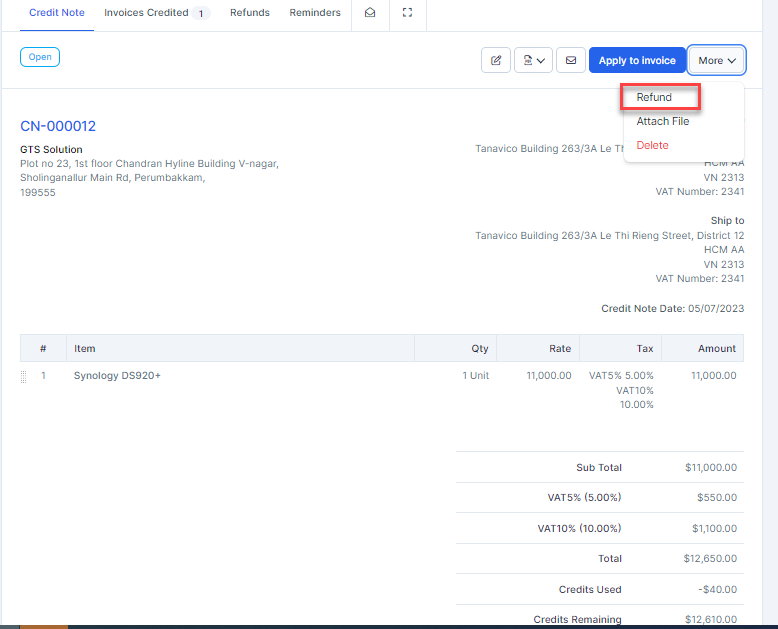The width and height of the screenshot is (778, 629).
Task: Click Credits Remaining value $12,610.00
Action: coord(711,619)
